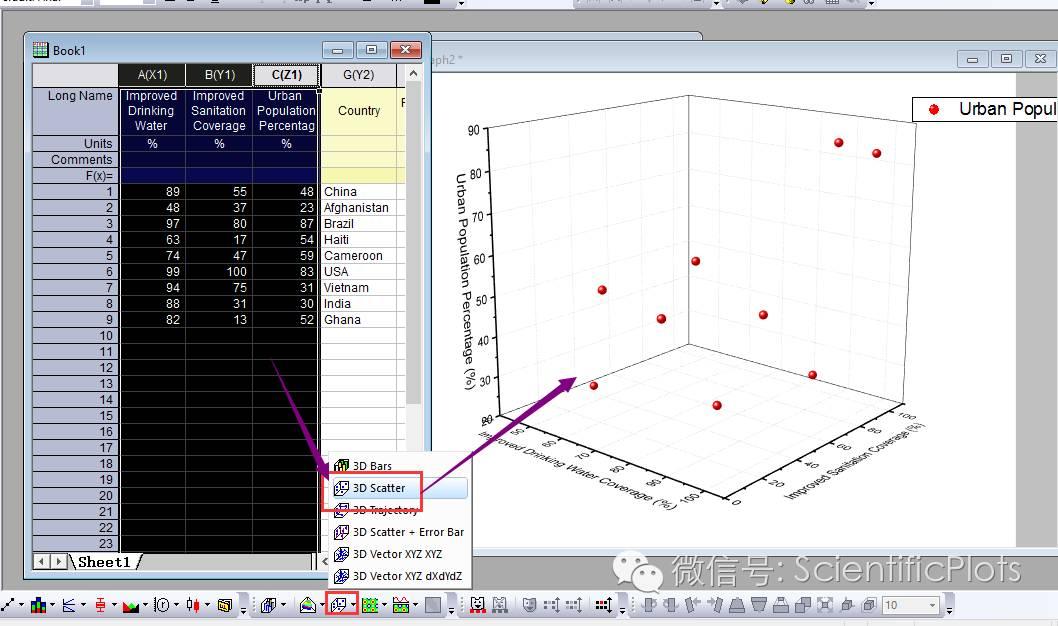1058x626 pixels.
Task: Open dropdown arrow beside 3D scatter button
Action: pyautogui.click(x=353, y=606)
